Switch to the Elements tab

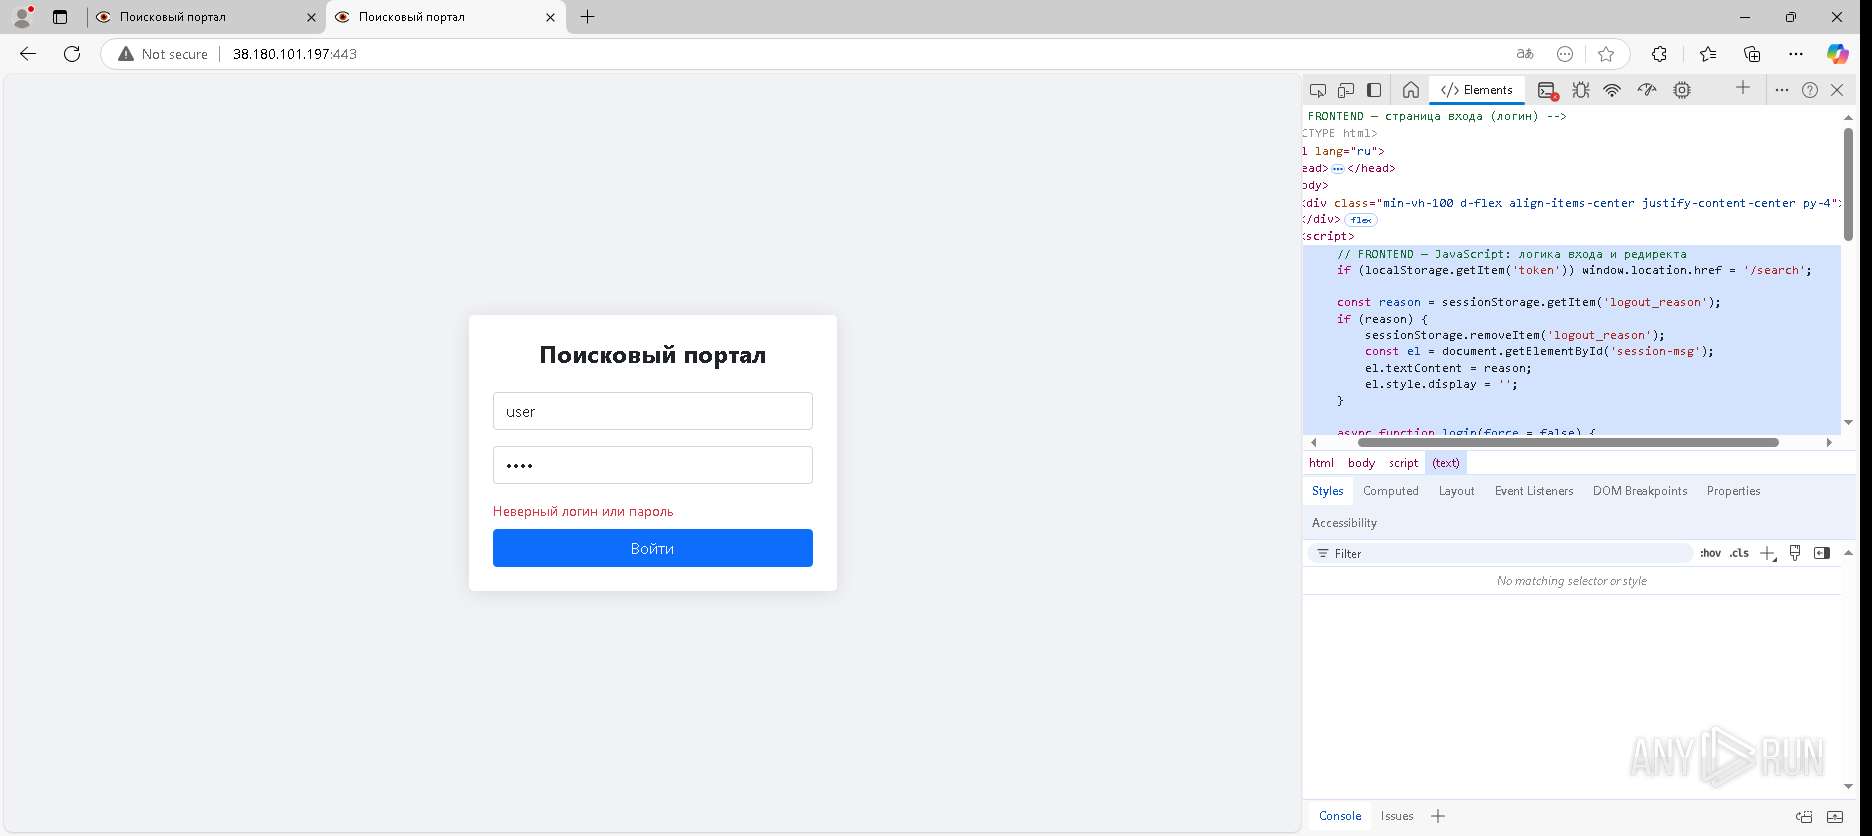(1477, 90)
